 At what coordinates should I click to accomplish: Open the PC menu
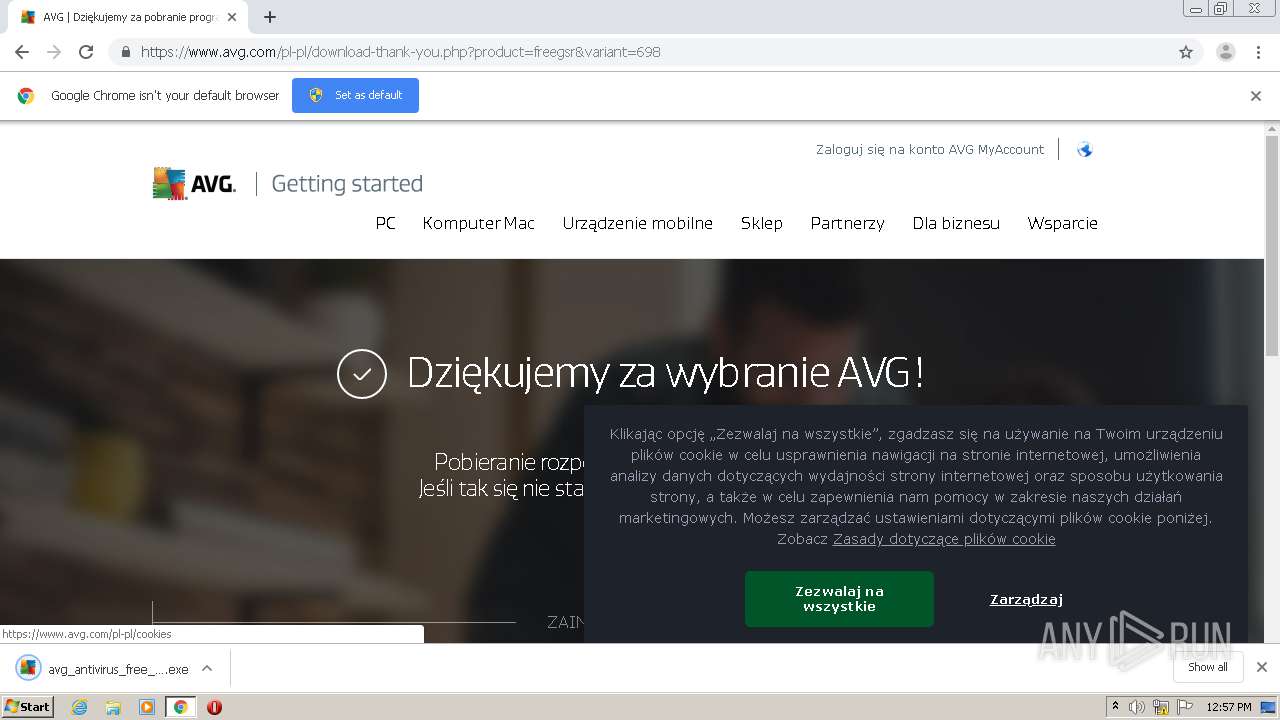point(386,223)
